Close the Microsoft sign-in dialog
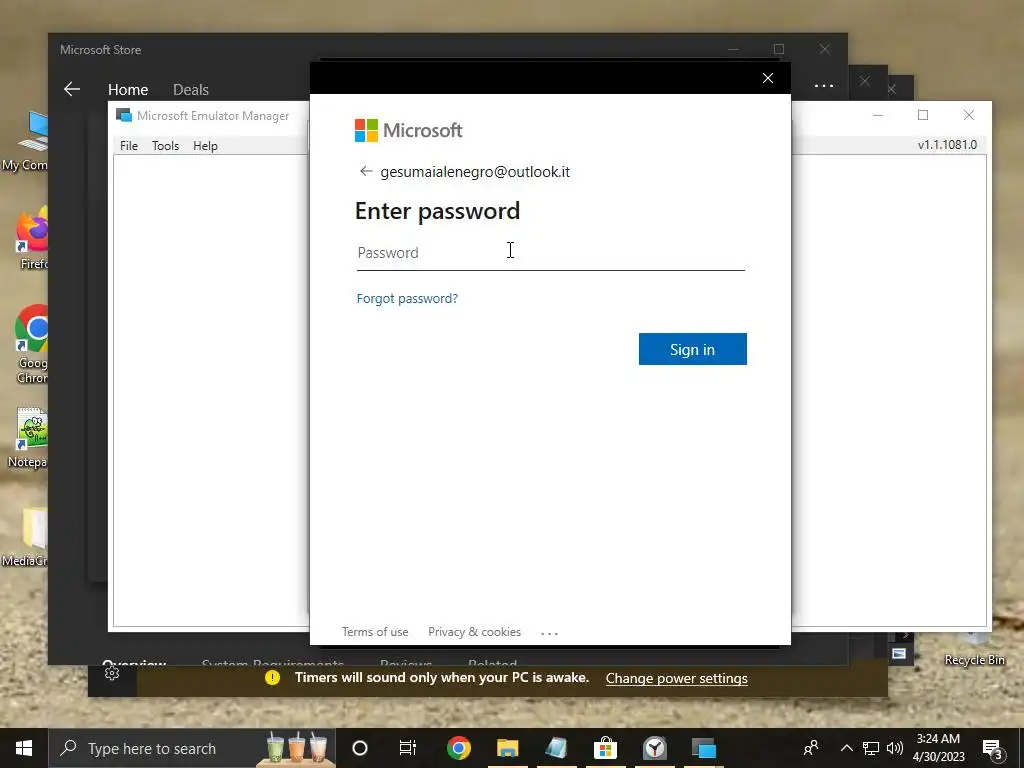The image size is (1024, 768). (768, 78)
